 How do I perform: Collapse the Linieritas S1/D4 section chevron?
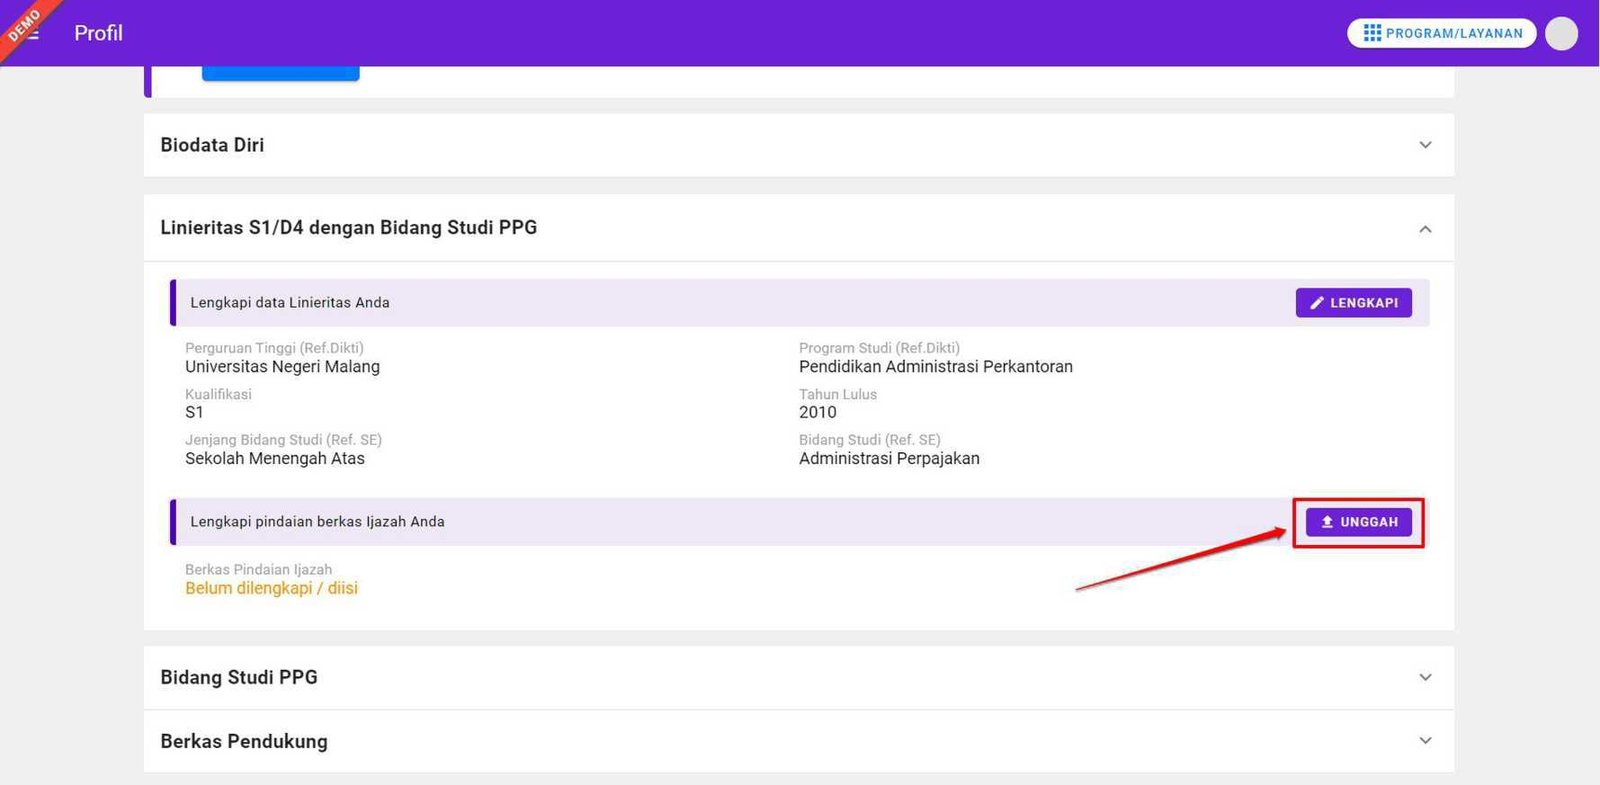coord(1425,229)
